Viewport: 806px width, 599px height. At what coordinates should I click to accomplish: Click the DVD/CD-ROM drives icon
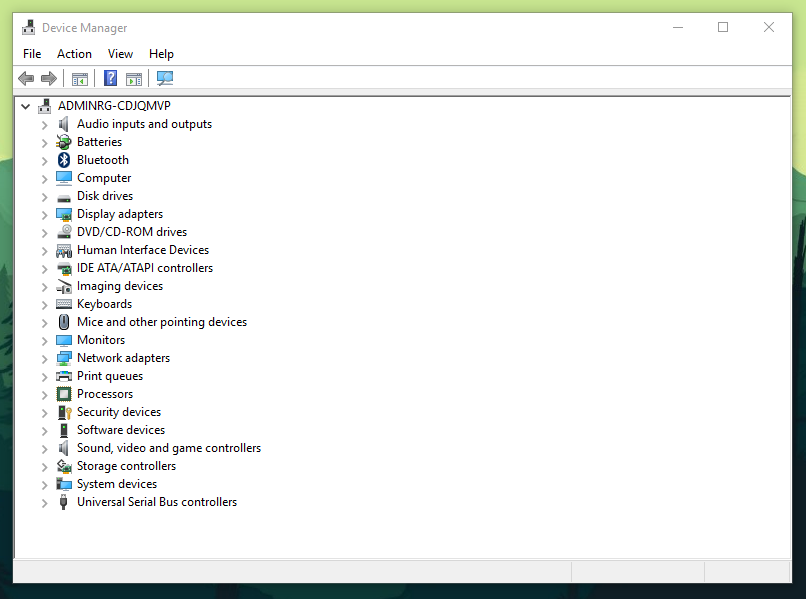[x=64, y=232]
